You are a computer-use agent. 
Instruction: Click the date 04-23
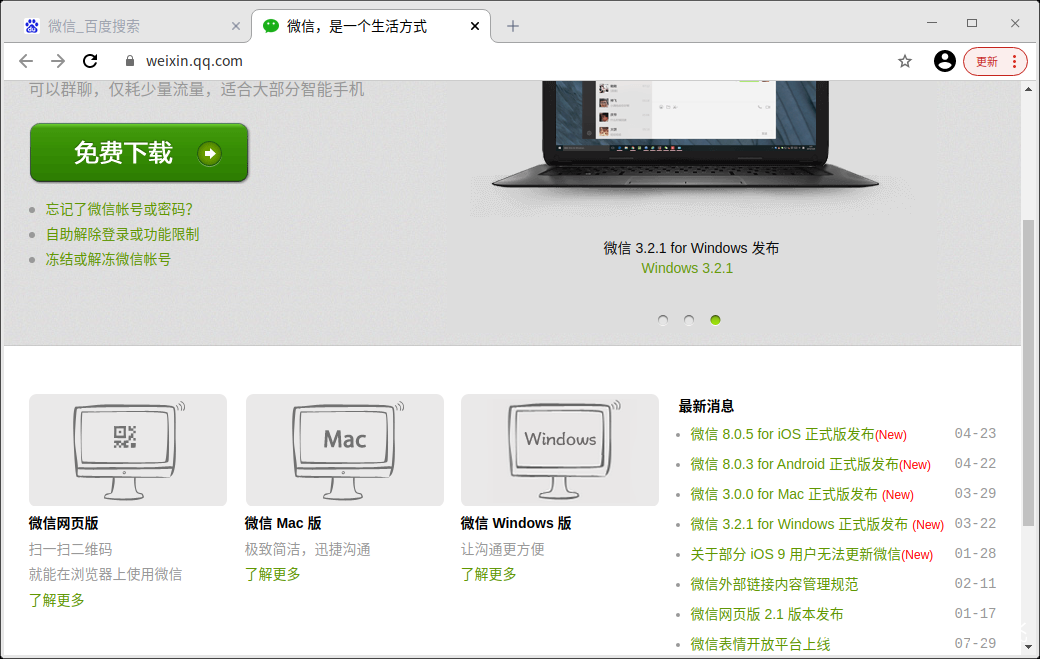(x=975, y=434)
